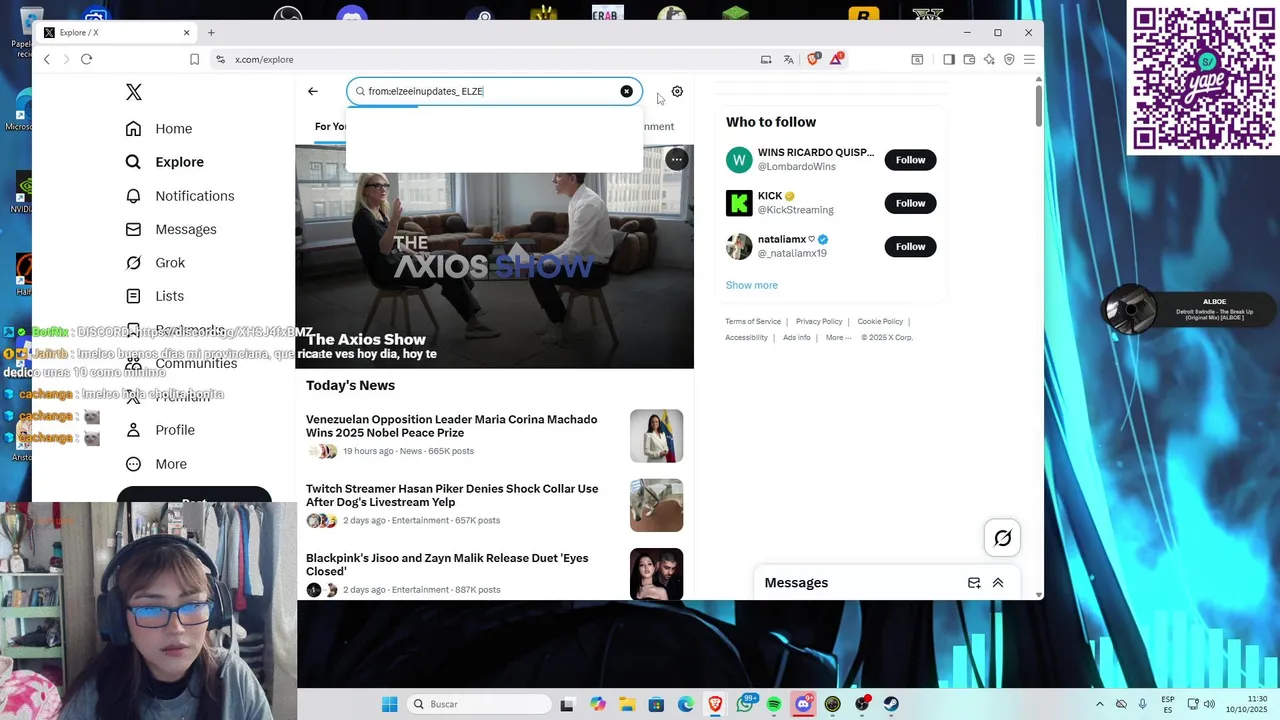Open Privacy Policy link
Screen dimensions: 1280x720
tap(819, 321)
